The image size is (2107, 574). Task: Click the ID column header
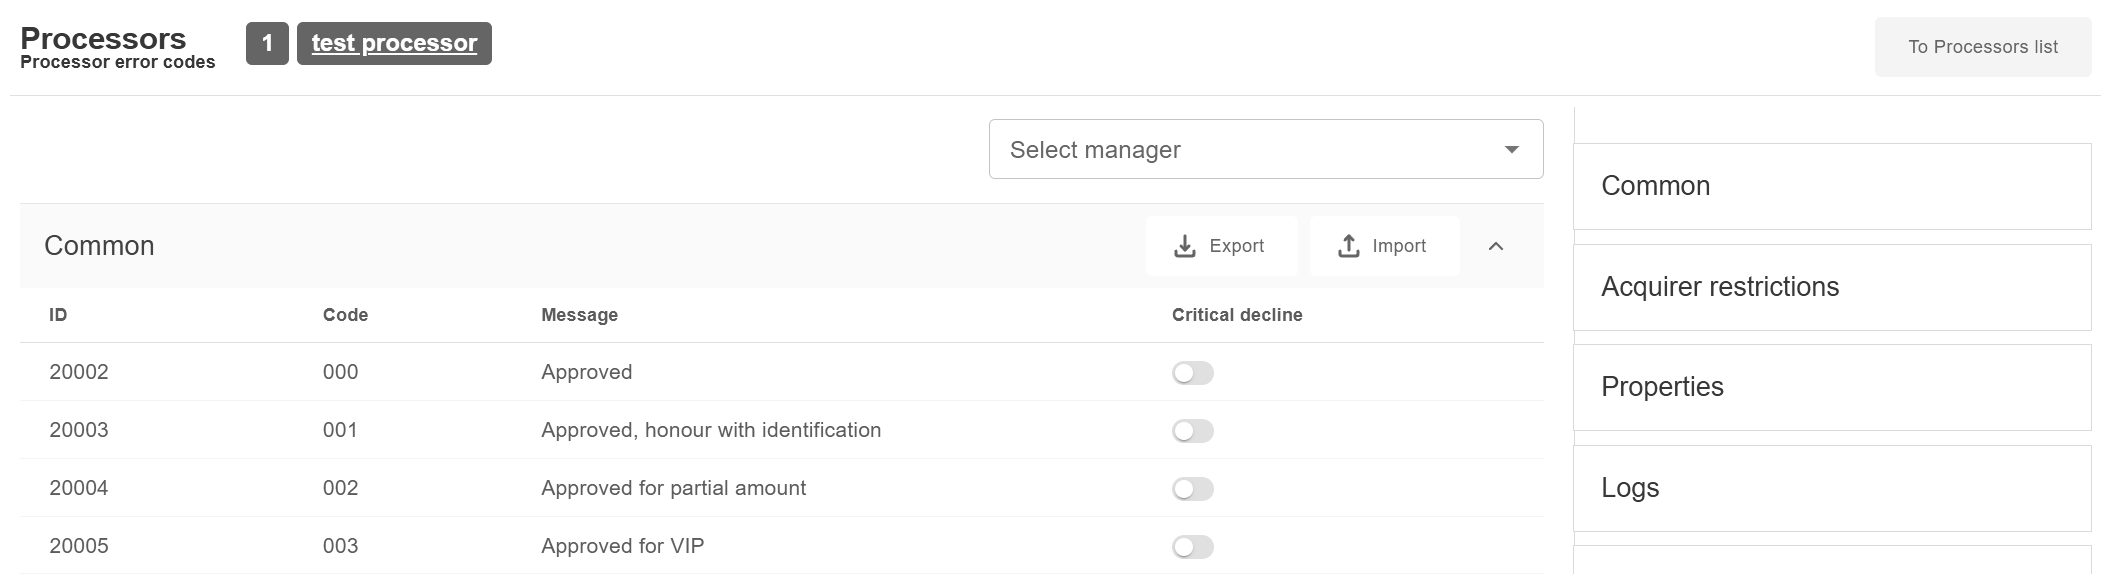pos(58,315)
